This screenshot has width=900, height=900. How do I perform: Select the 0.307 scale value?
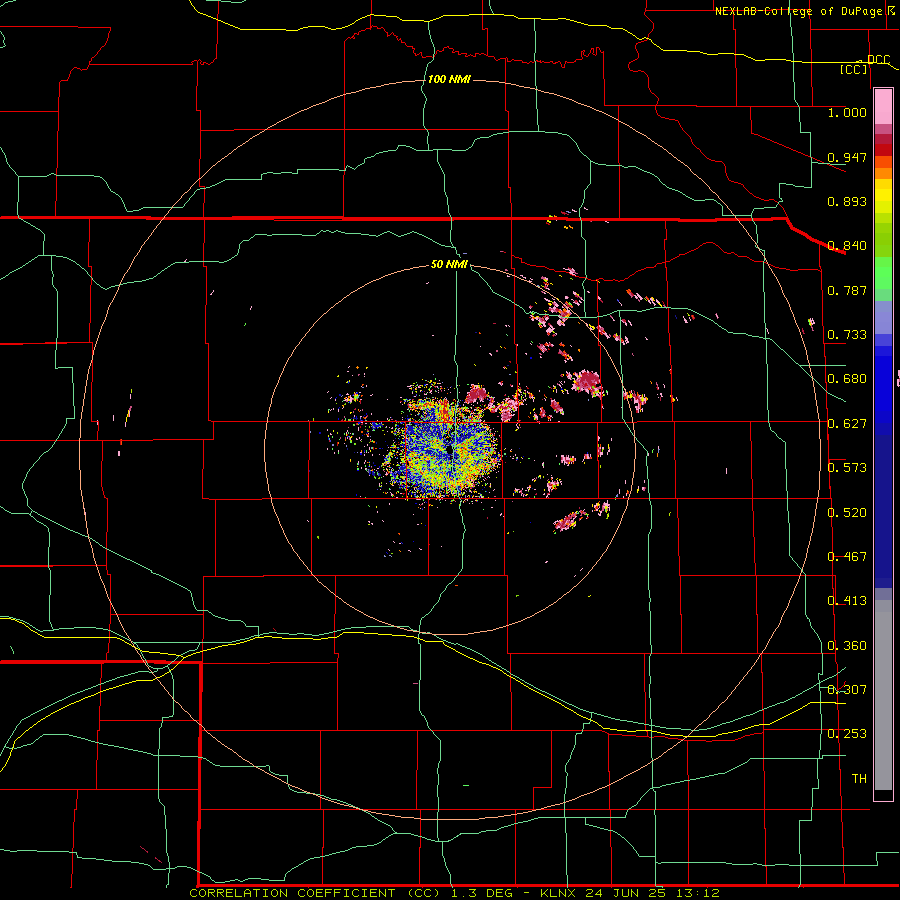[x=847, y=690]
